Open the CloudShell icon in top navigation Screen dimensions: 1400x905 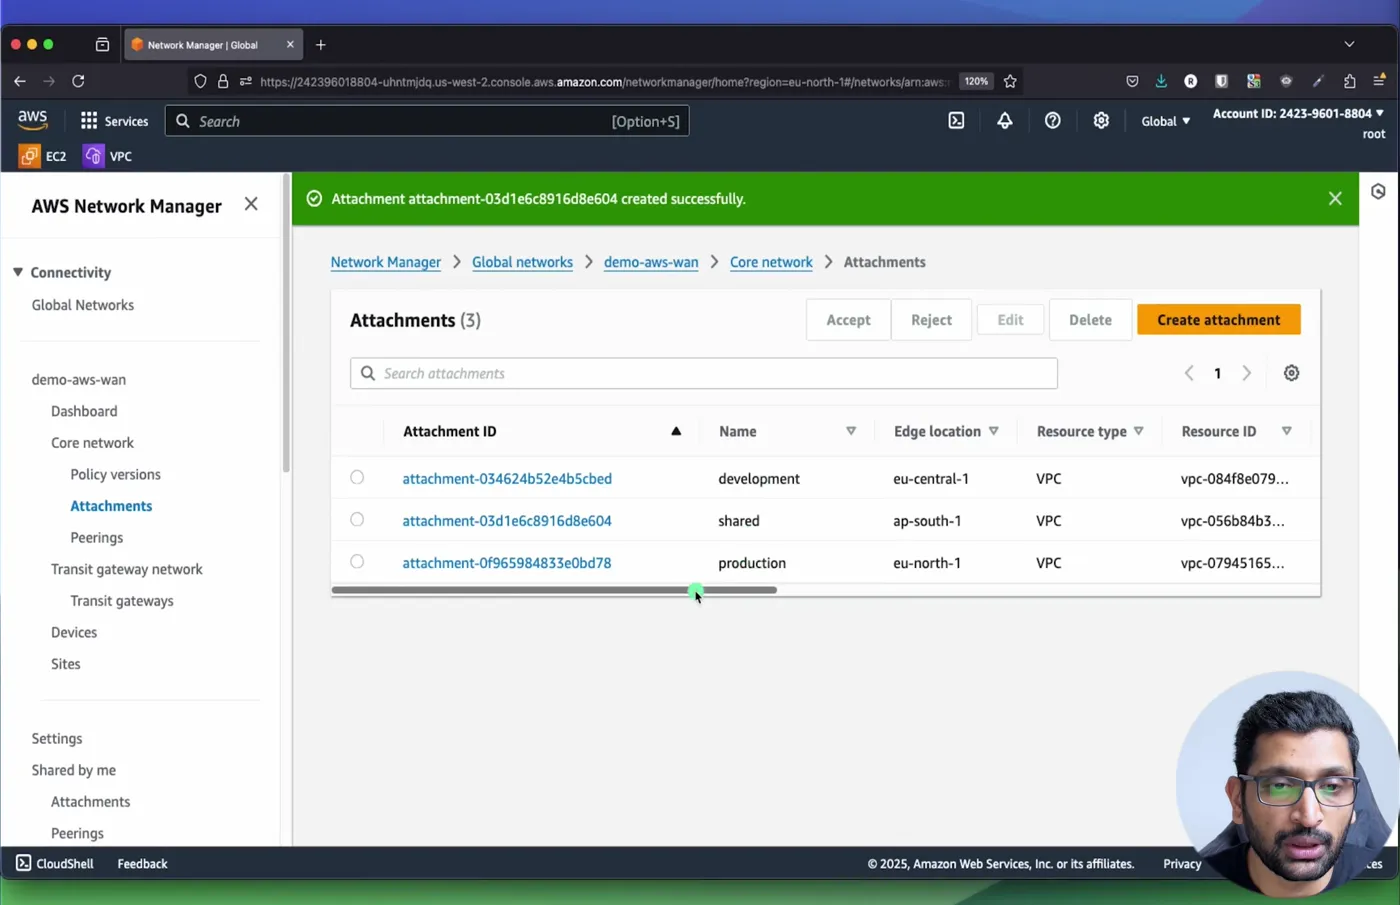coord(956,121)
